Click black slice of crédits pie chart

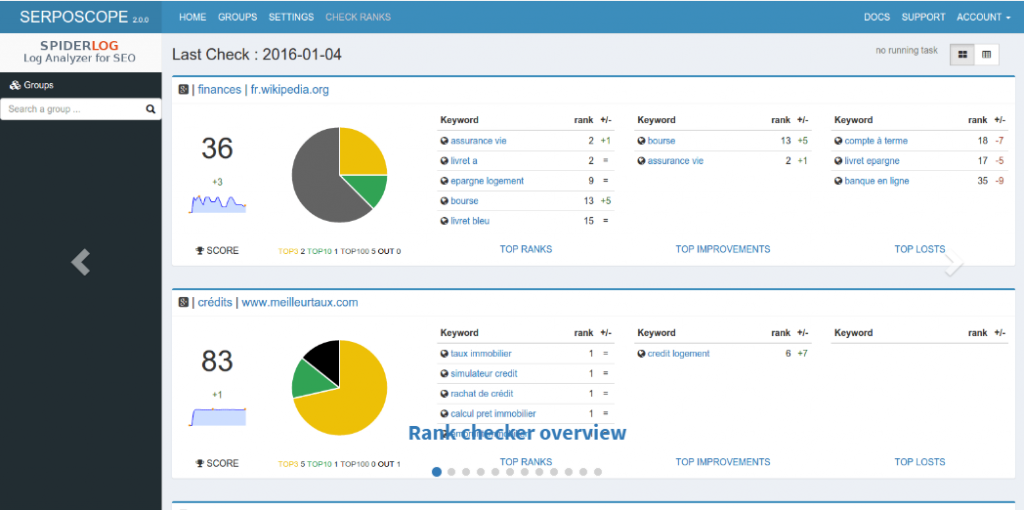325,359
